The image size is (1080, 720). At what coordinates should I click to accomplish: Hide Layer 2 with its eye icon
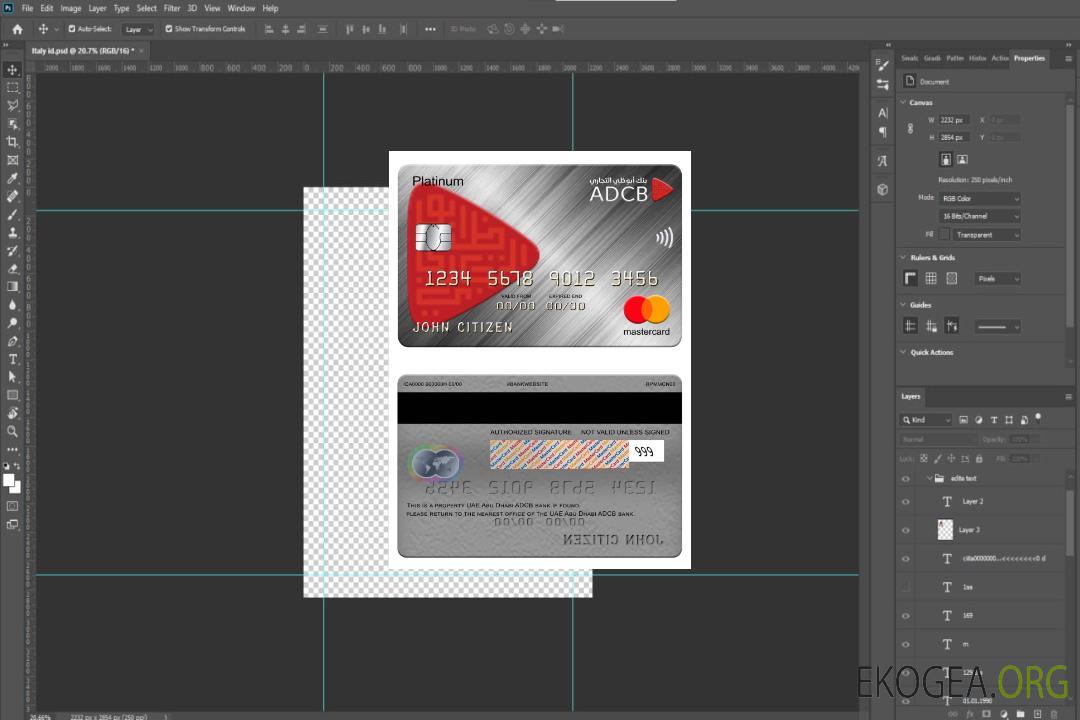pyautogui.click(x=906, y=502)
